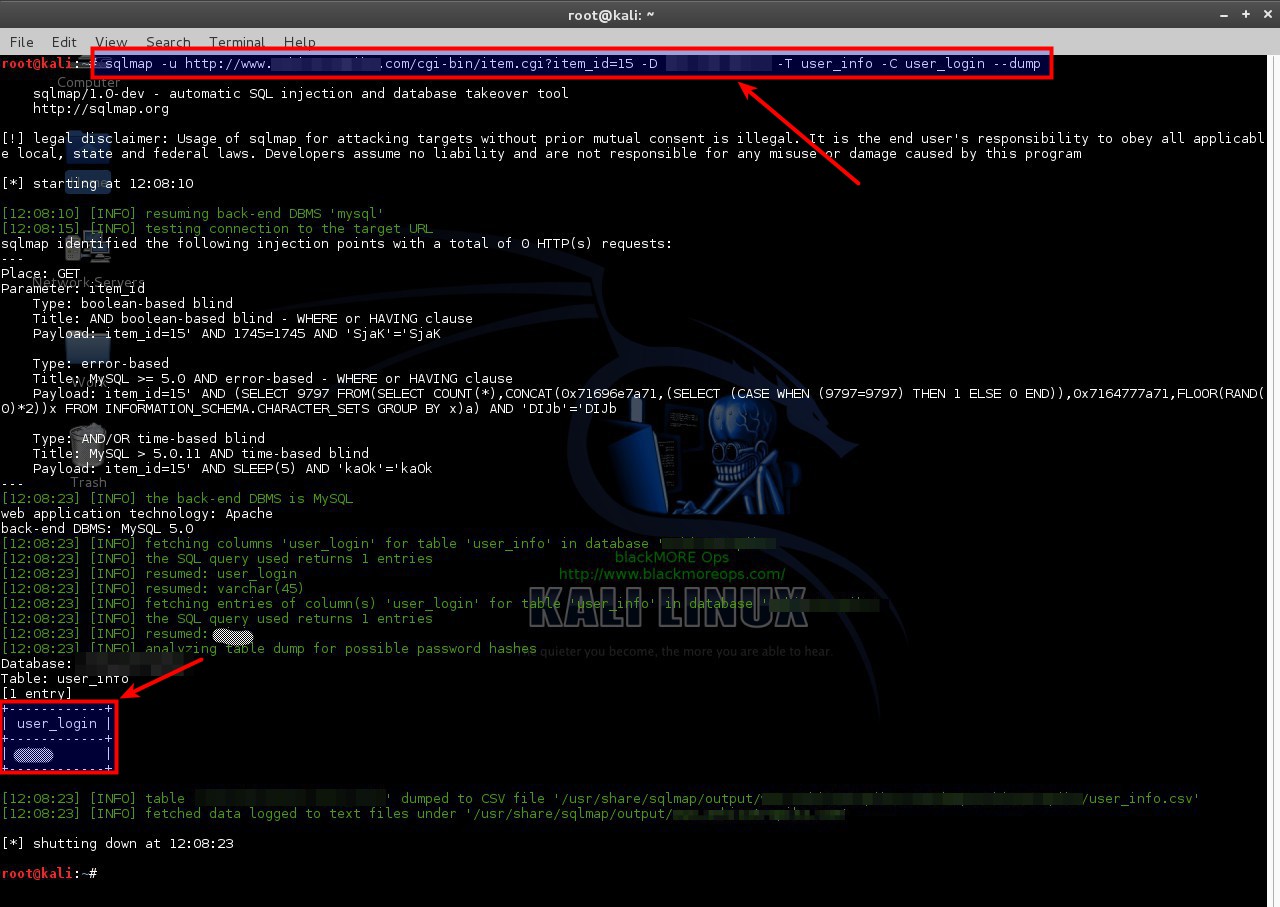Click 'item.cgi?item_id=15' in the target URL
Viewport: 1280px width, 907px height.
[x=557, y=64]
